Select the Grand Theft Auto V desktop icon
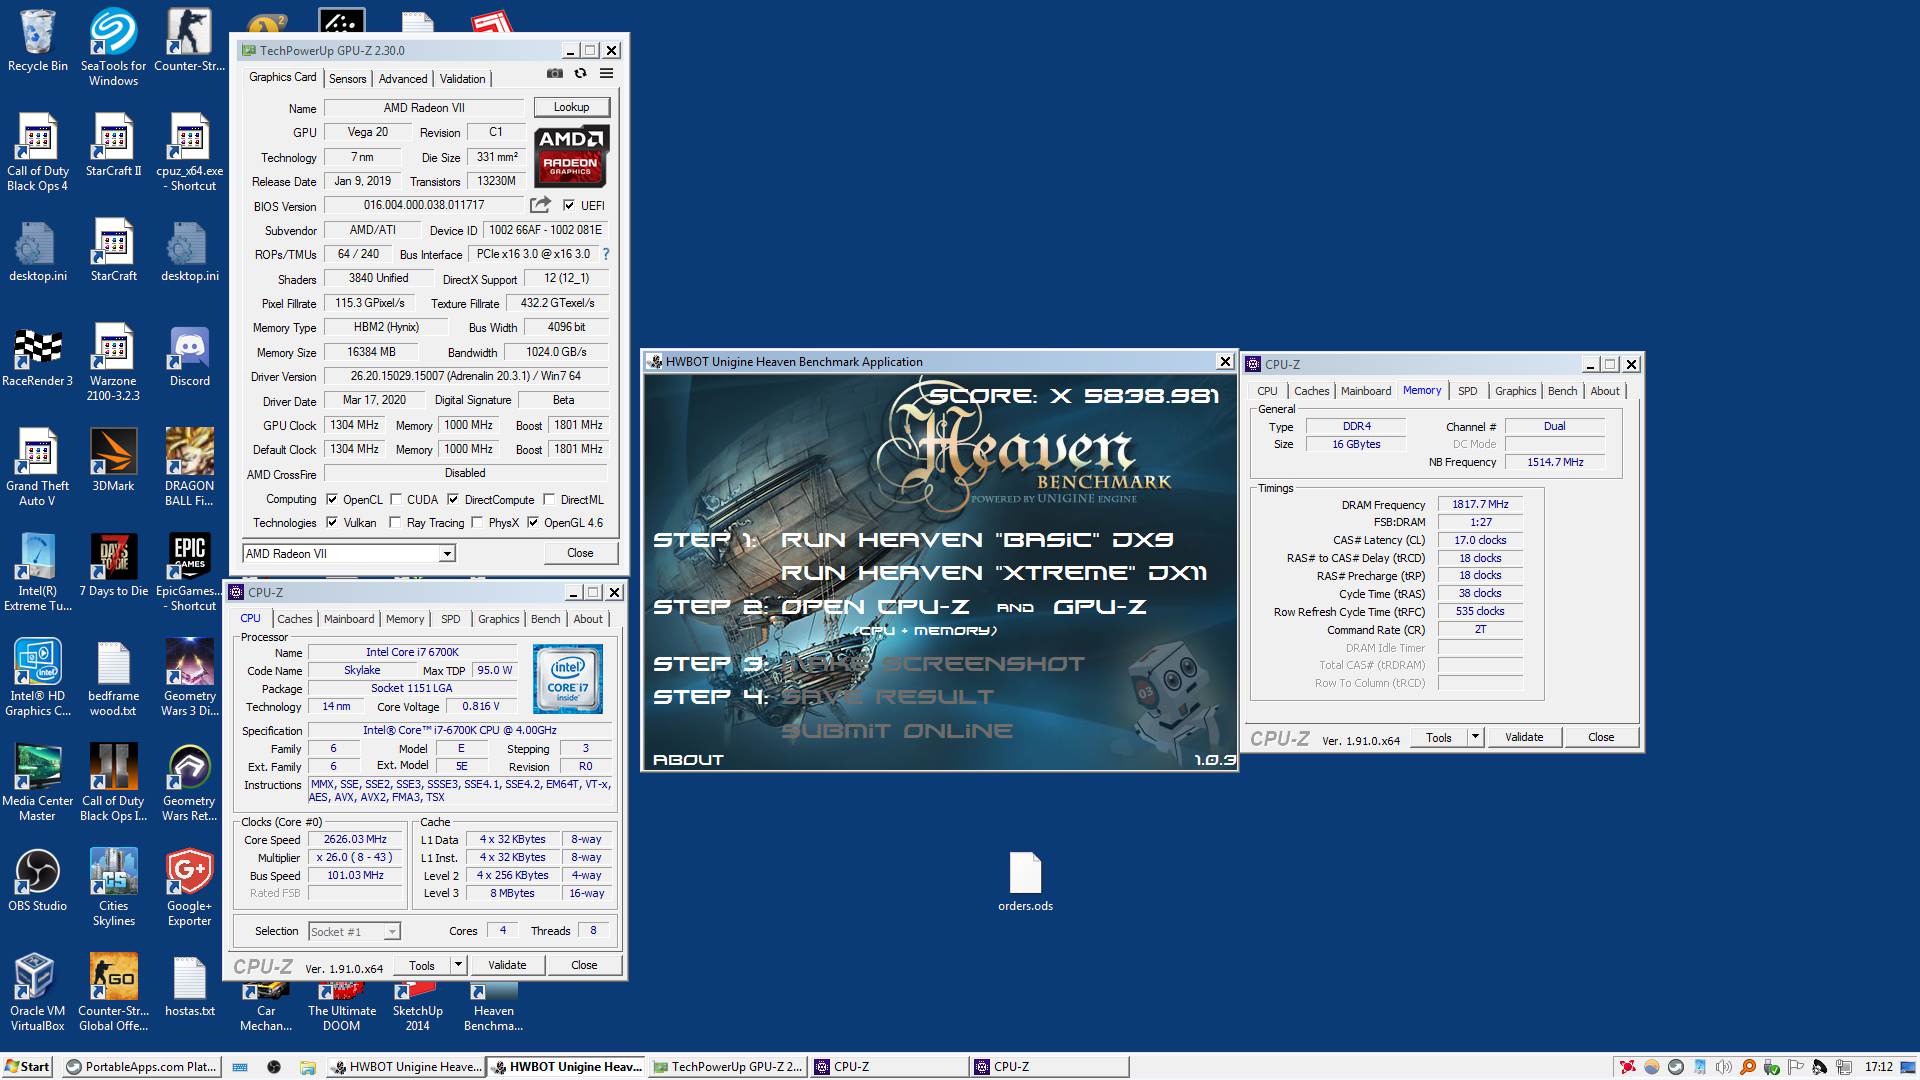 [x=38, y=468]
